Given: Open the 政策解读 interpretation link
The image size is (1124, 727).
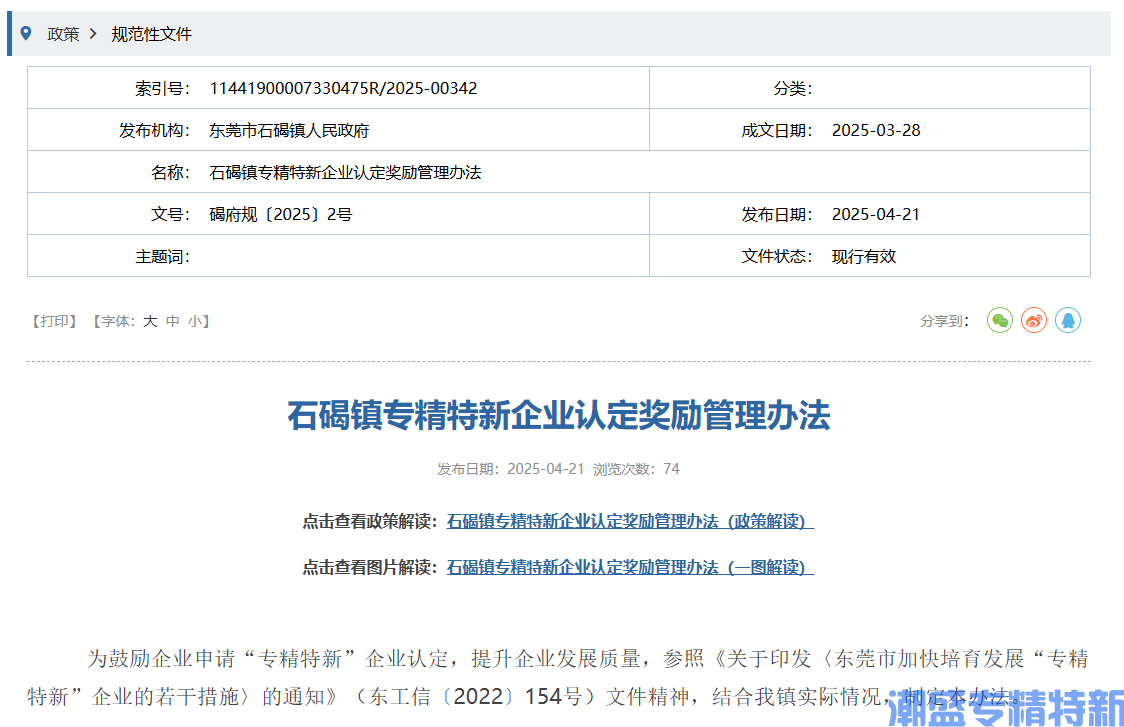Looking at the screenshot, I should coord(630,521).
